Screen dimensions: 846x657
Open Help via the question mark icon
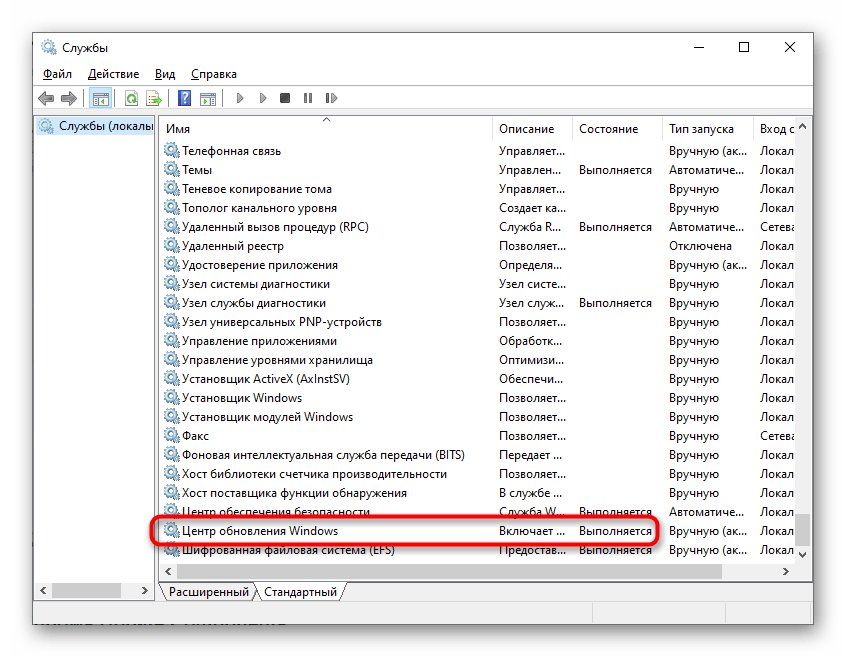[x=184, y=98]
